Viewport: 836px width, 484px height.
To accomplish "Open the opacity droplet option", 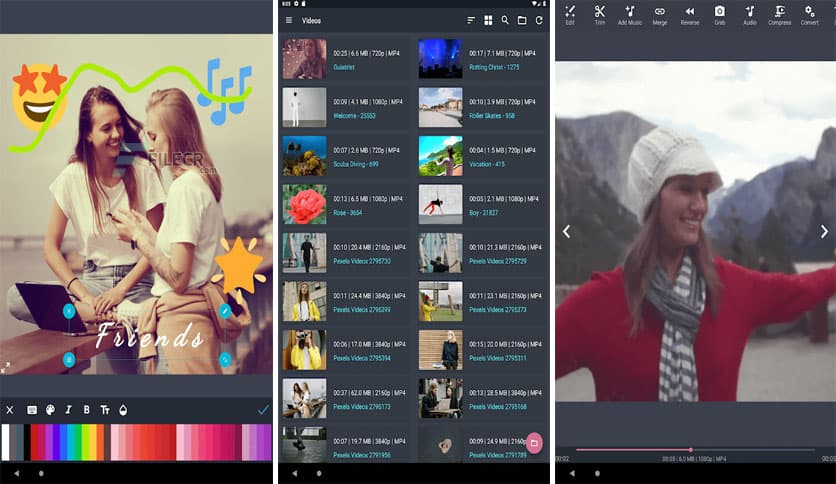I will click(123, 409).
